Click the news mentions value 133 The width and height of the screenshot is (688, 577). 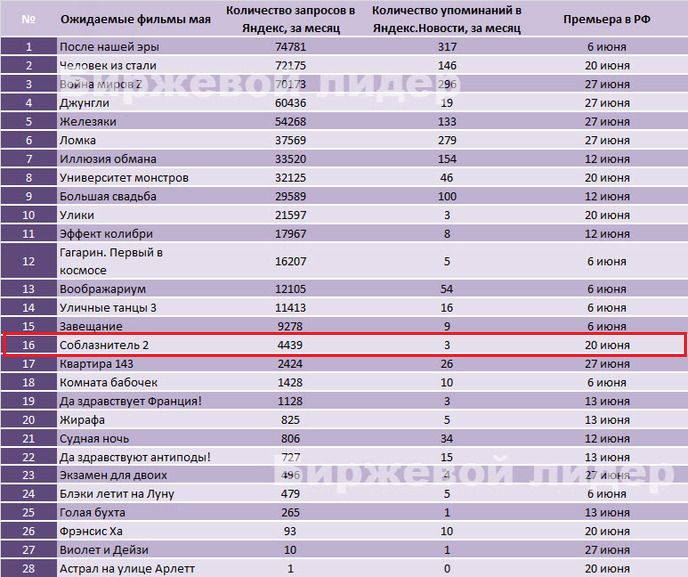click(x=447, y=122)
